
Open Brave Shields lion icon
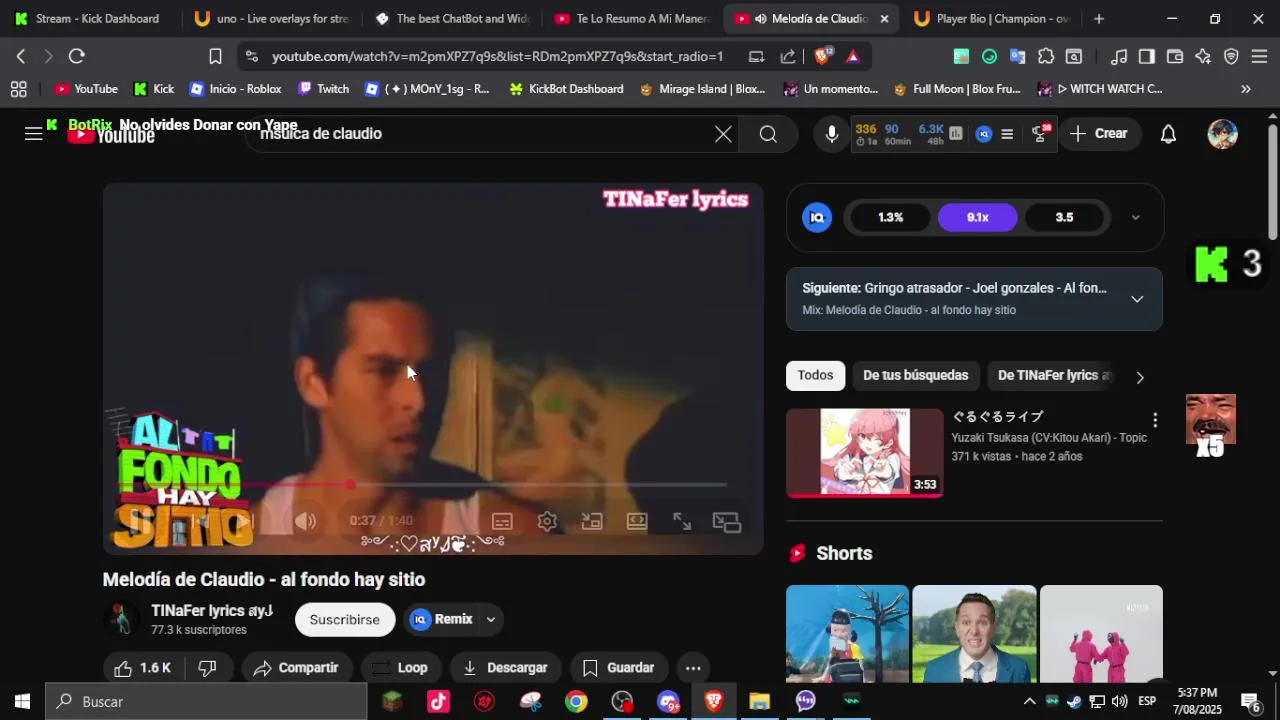(822, 57)
